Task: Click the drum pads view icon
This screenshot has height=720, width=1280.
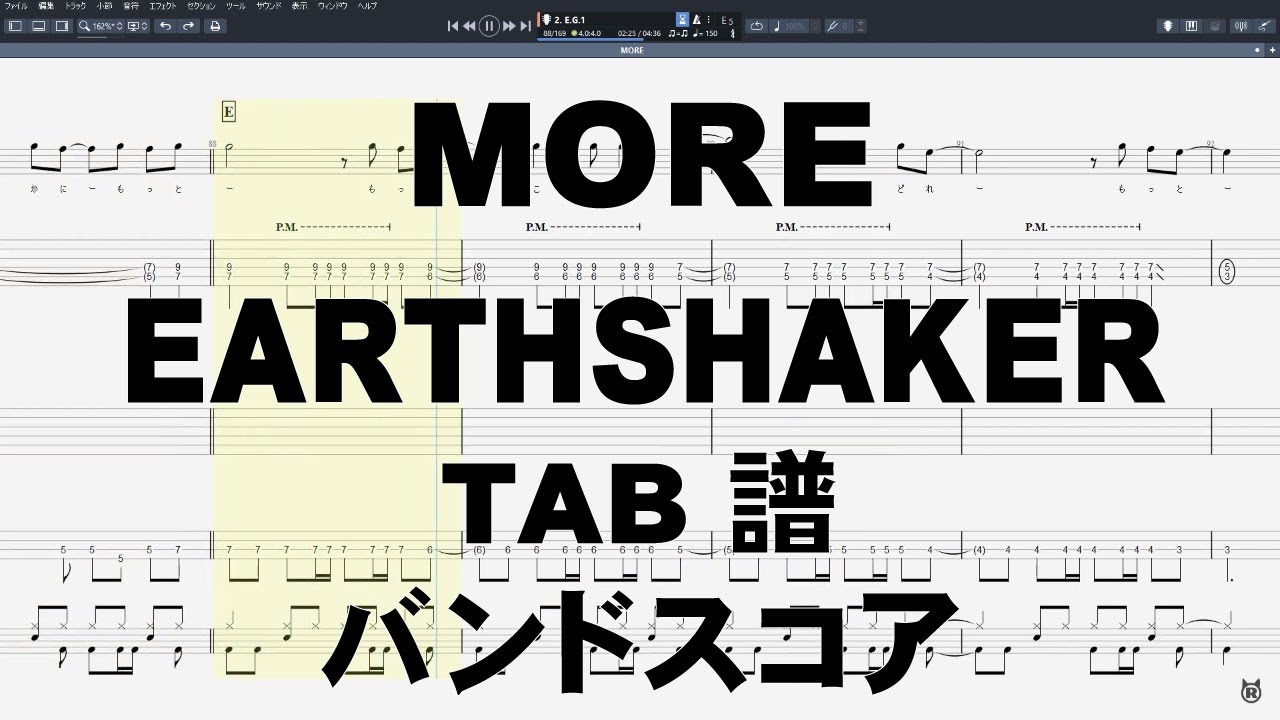Action: [x=1213, y=25]
